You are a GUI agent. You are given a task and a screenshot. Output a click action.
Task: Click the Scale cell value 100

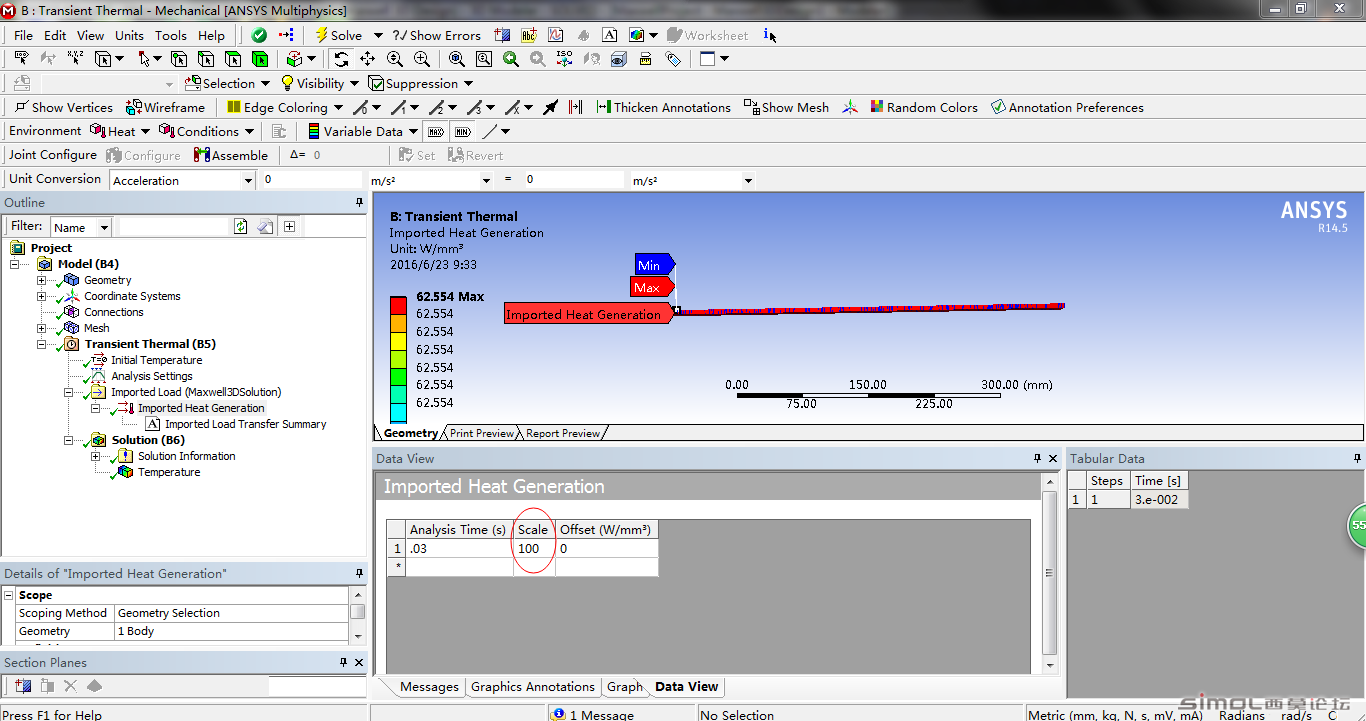534,548
